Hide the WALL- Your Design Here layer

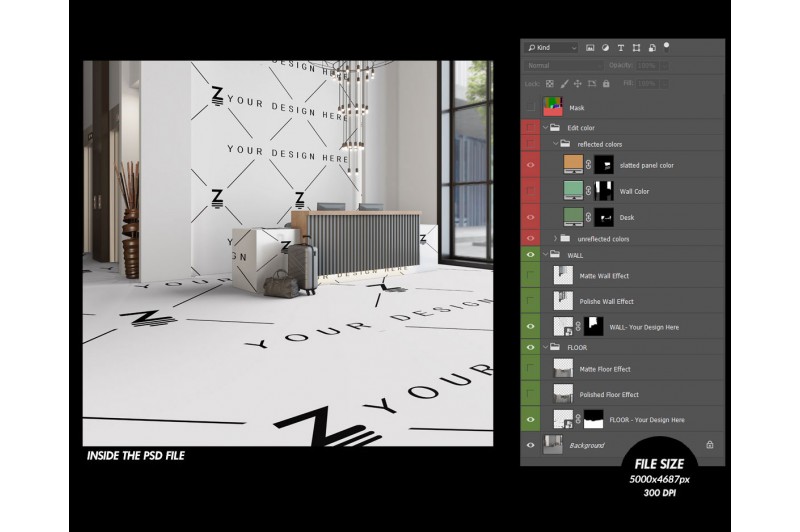[x=531, y=326]
